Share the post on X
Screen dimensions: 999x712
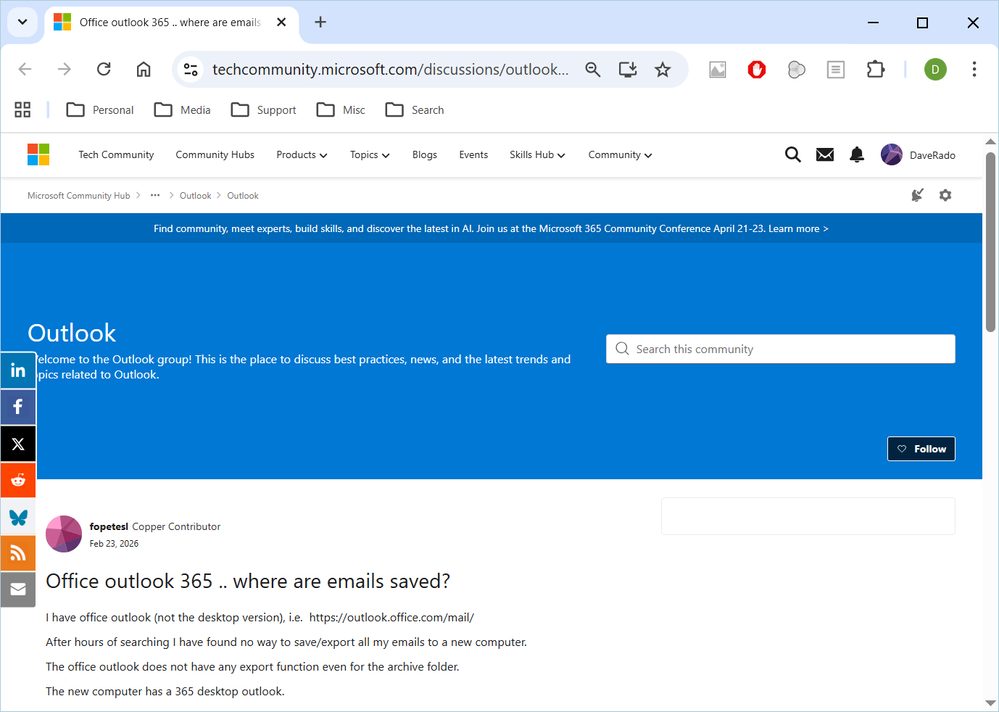tap(18, 443)
